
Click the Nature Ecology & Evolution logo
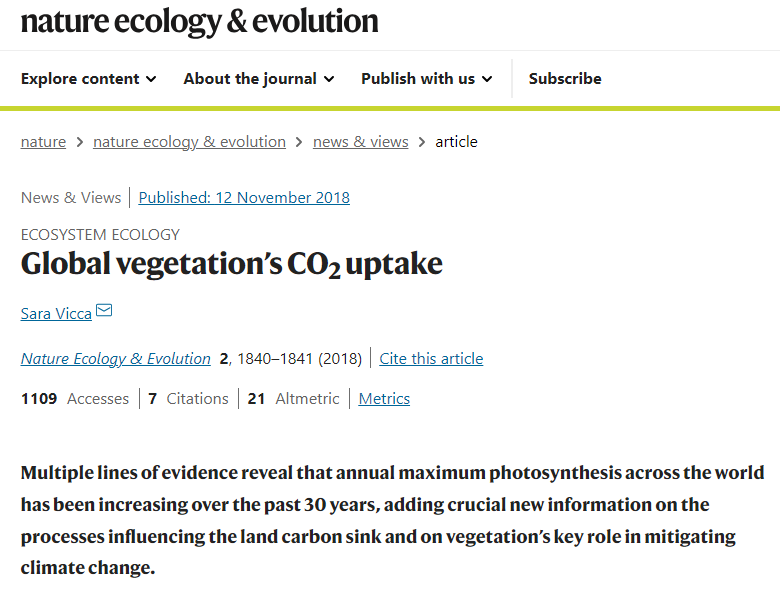(x=199, y=21)
